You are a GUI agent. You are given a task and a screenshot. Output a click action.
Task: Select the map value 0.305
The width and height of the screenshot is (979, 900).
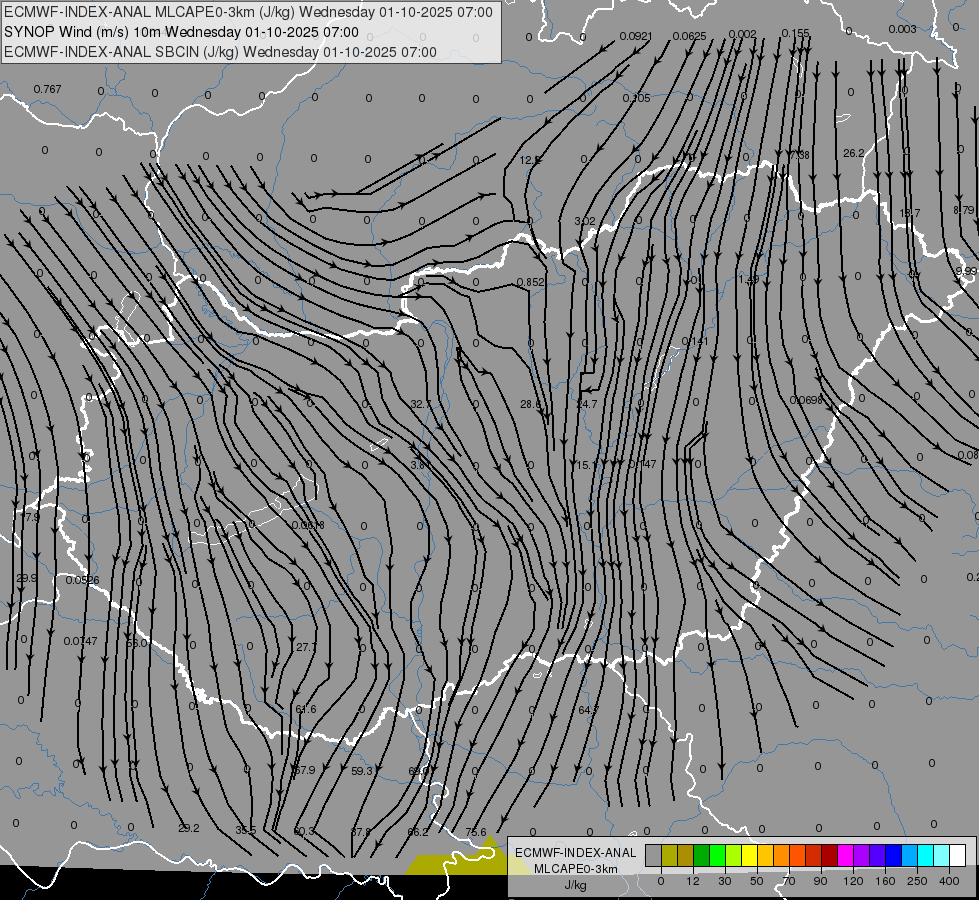(x=636, y=98)
